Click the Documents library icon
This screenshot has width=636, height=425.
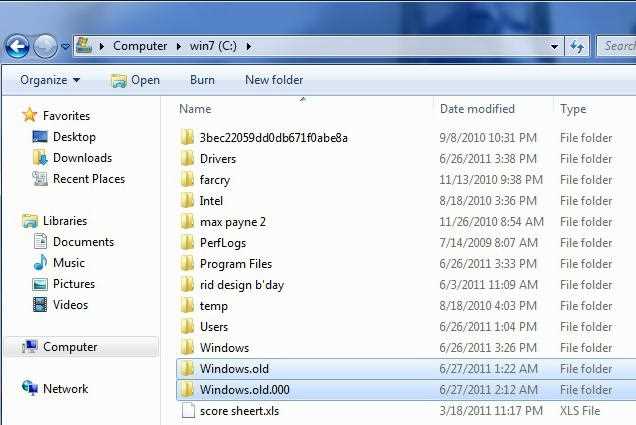[40, 241]
